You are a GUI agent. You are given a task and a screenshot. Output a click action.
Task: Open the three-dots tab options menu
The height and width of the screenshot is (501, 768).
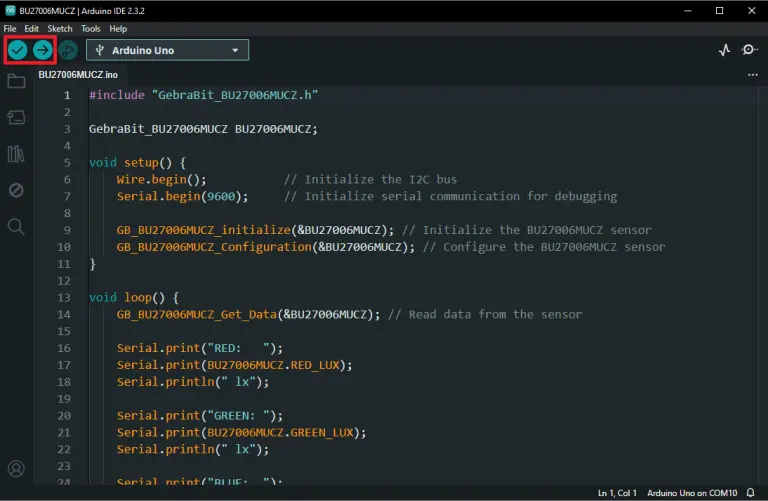[x=753, y=75]
